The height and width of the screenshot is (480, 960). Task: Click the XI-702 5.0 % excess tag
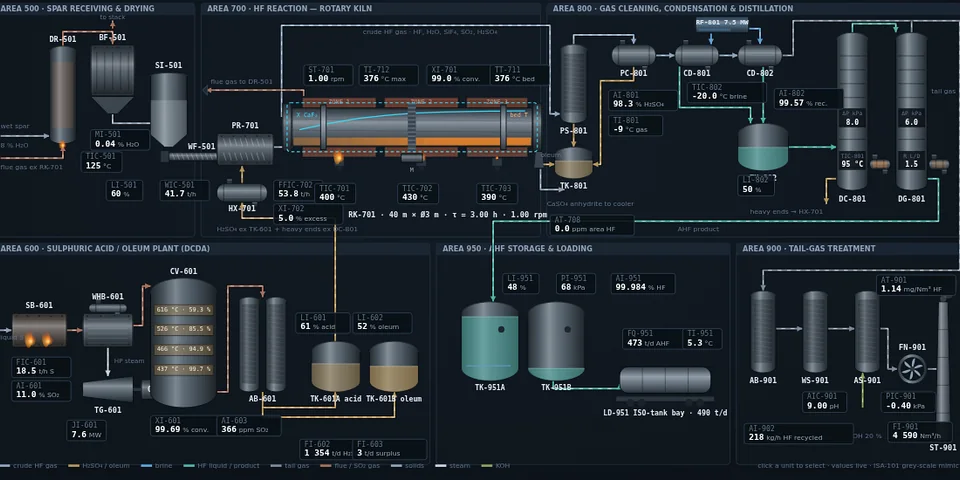(x=308, y=214)
